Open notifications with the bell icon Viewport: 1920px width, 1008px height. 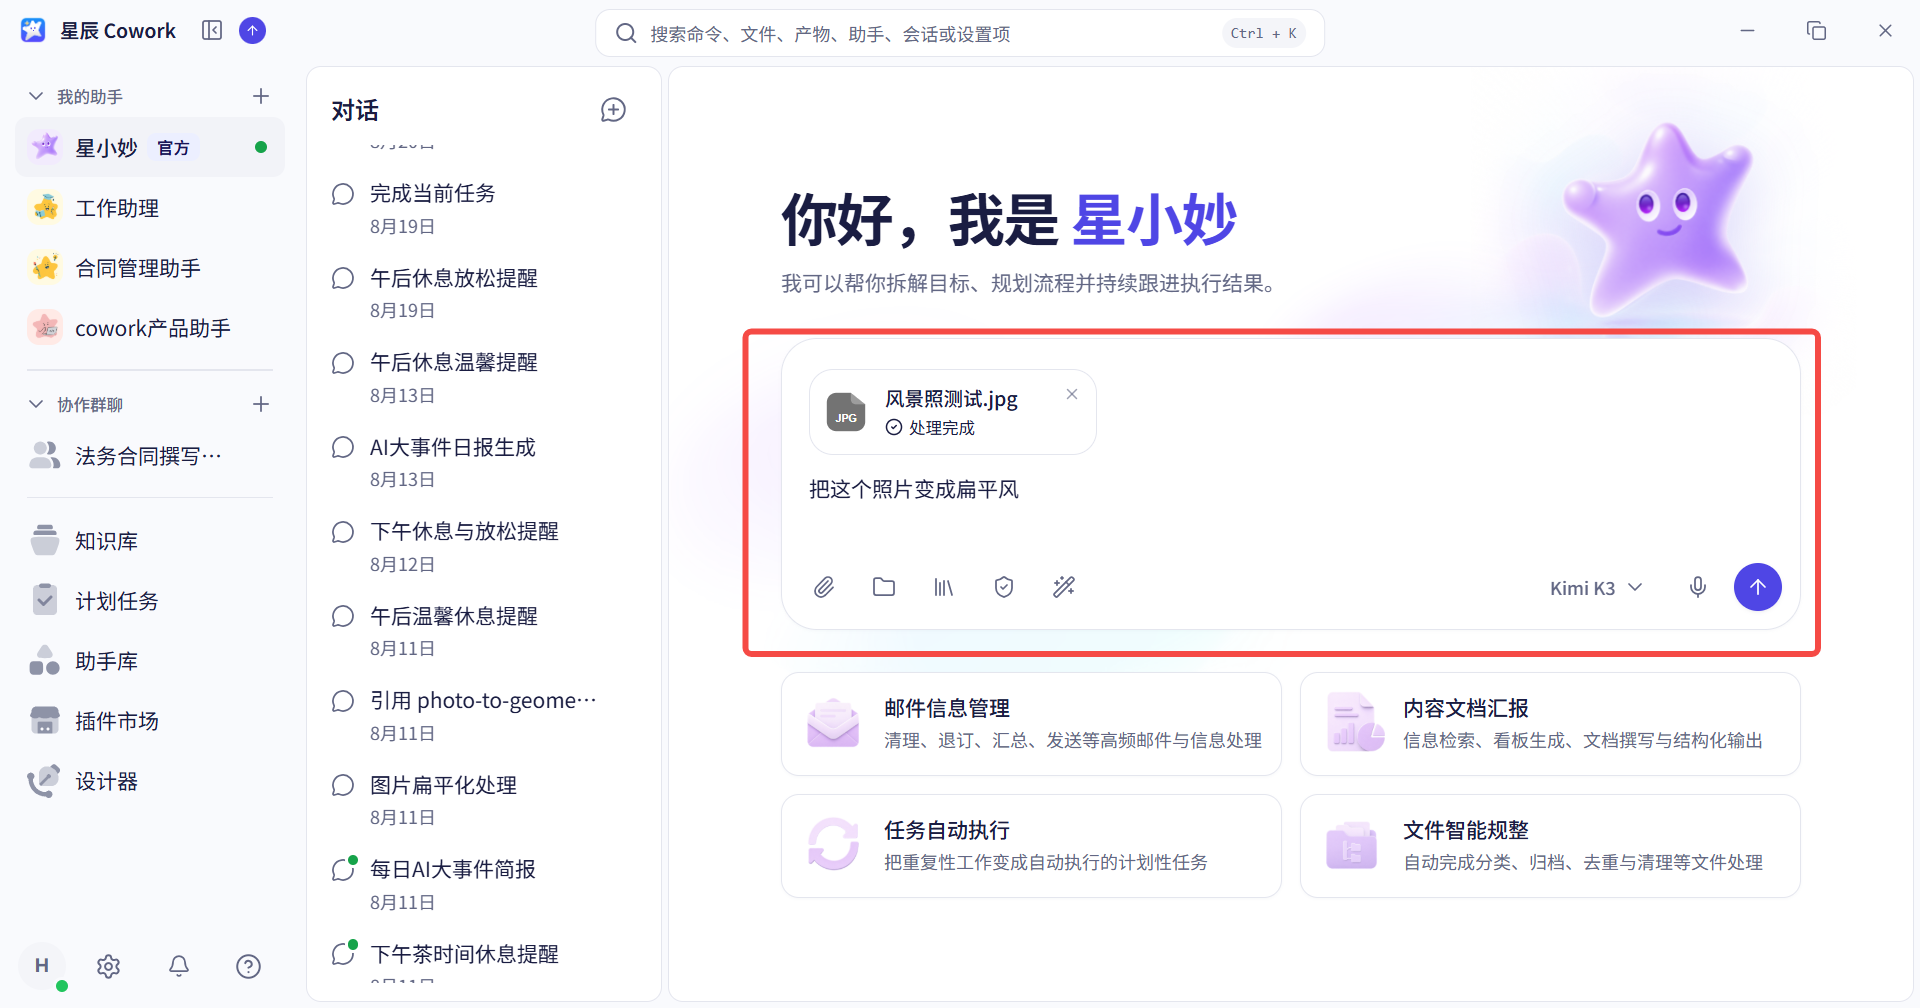coord(179,966)
